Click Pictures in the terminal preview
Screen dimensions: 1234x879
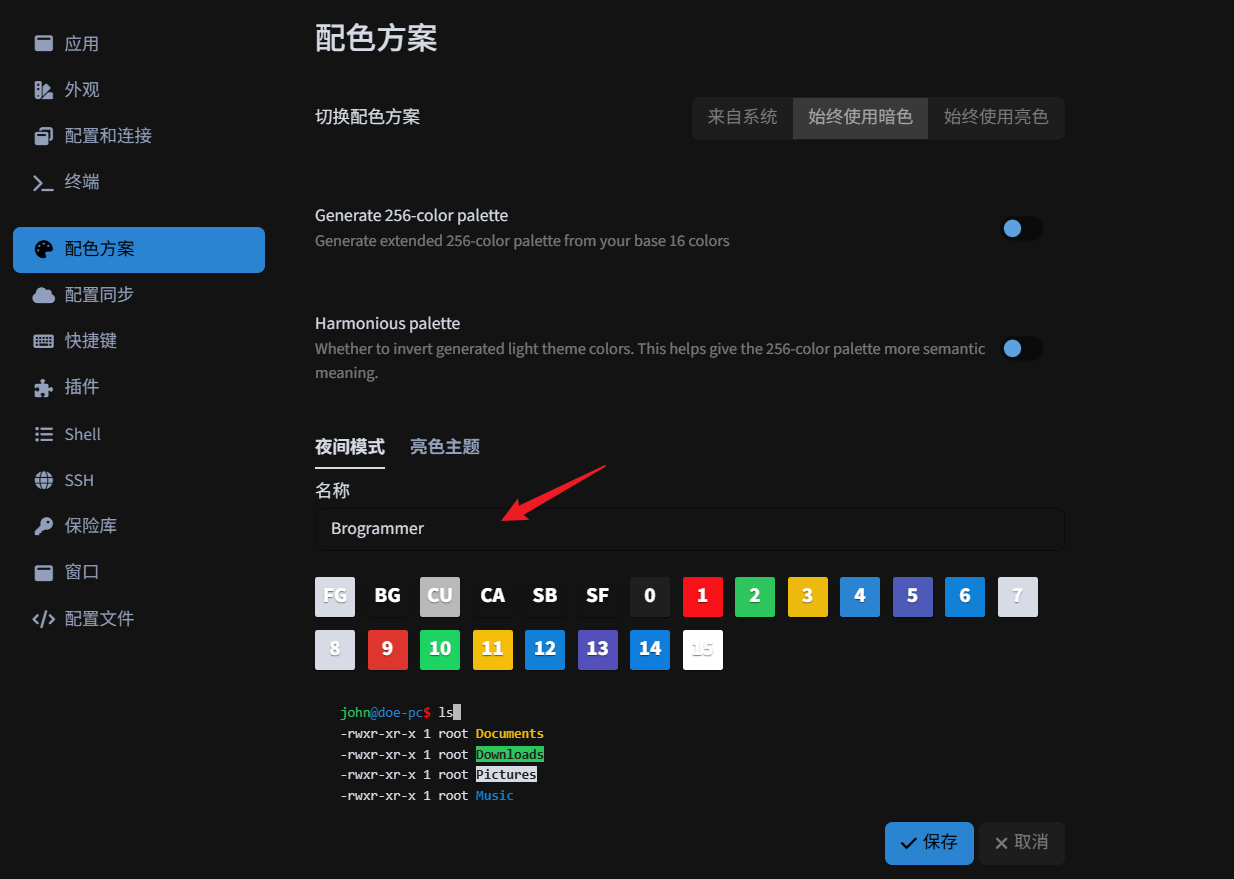(x=506, y=775)
